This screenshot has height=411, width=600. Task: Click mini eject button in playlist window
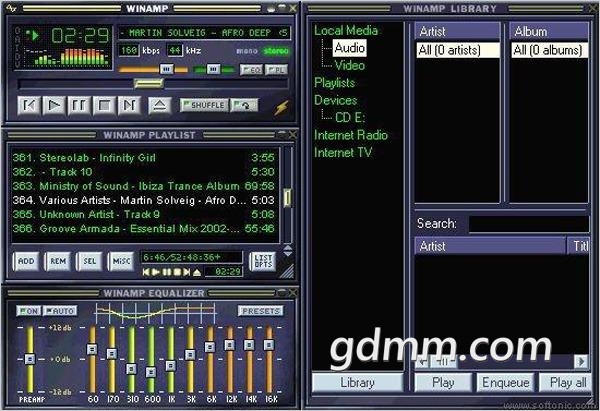197,272
